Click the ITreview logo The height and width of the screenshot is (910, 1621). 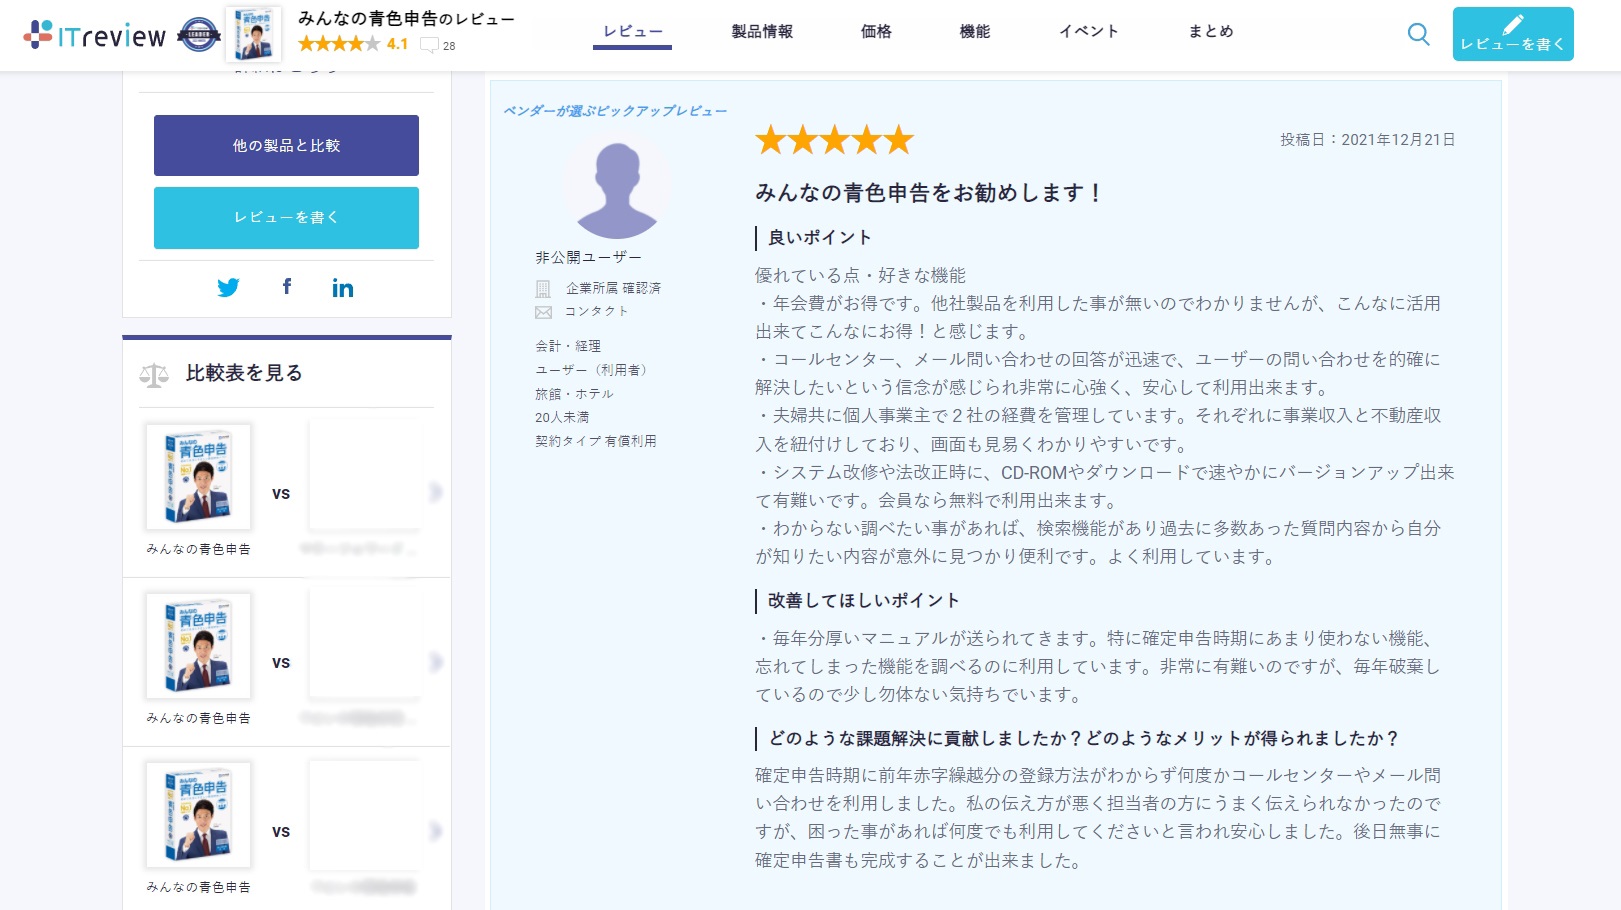[95, 35]
